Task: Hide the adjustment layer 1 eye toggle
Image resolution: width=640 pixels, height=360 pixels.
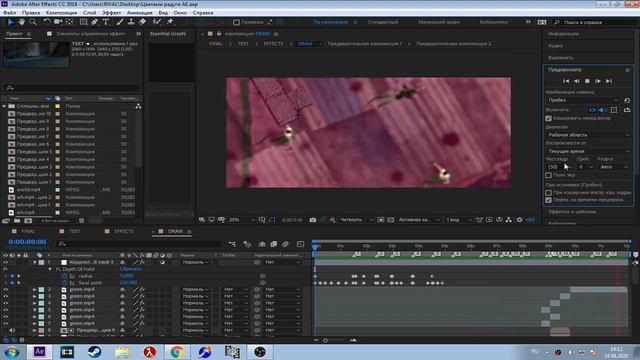Action: (6, 262)
